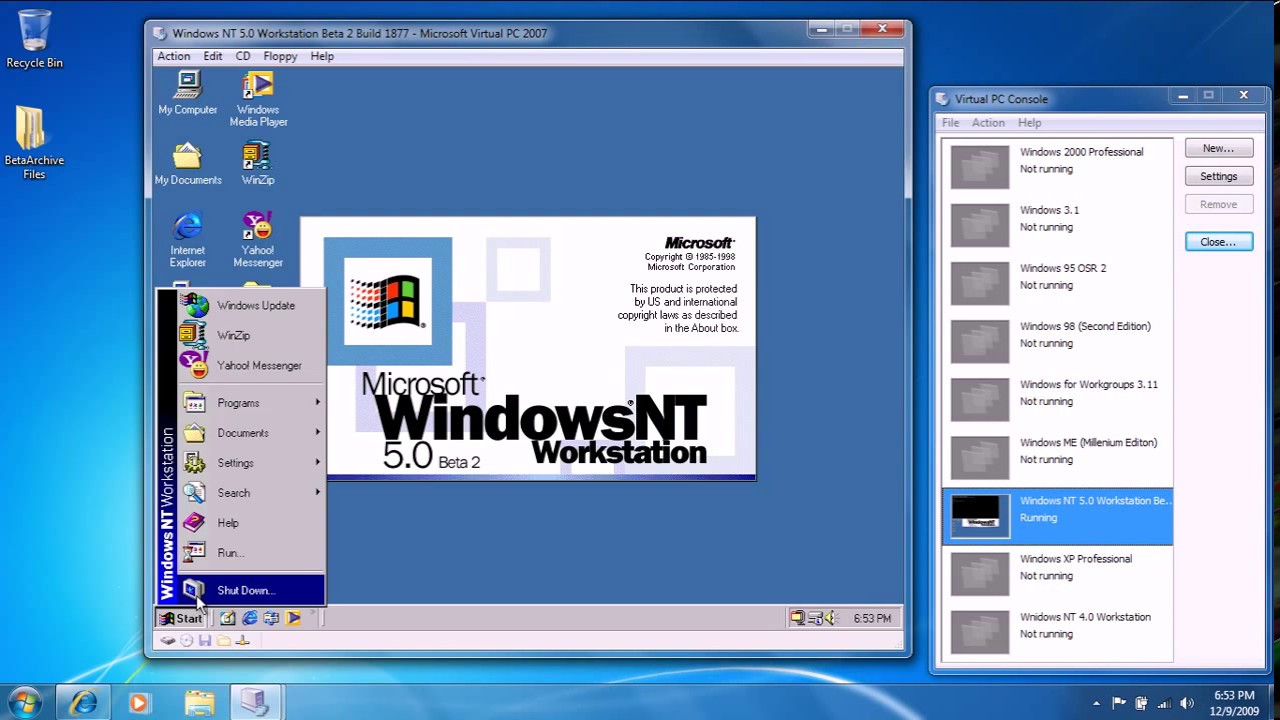Viewport: 1280px width, 720px height.
Task: Click Virtual PC hard disk status icon
Action: 168,641
